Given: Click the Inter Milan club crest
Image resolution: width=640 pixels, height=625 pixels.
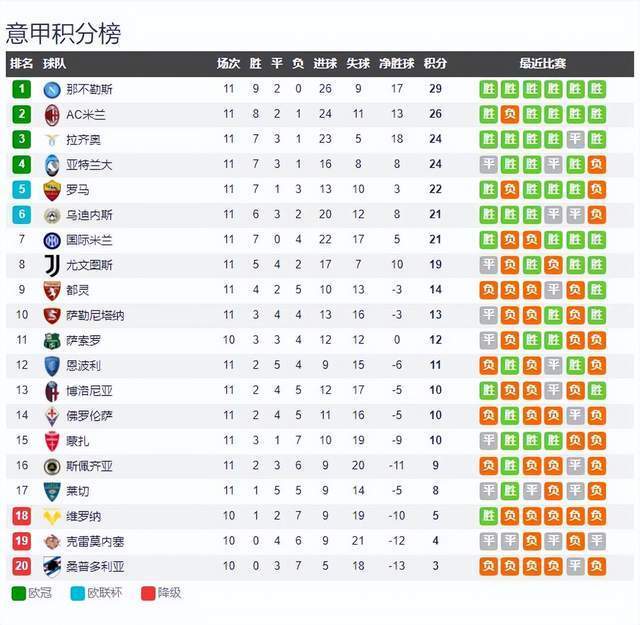Looking at the screenshot, I should click(52, 240).
